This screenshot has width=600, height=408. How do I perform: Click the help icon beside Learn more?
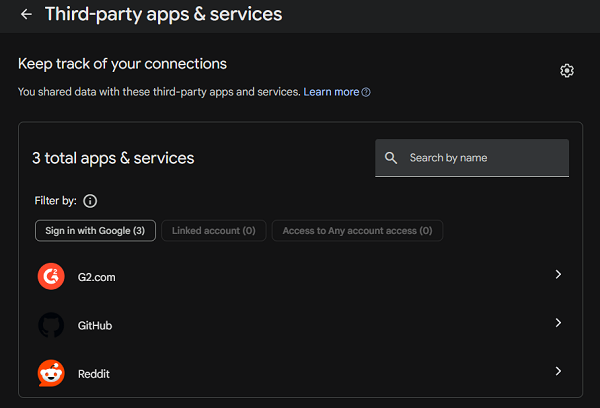pos(366,92)
